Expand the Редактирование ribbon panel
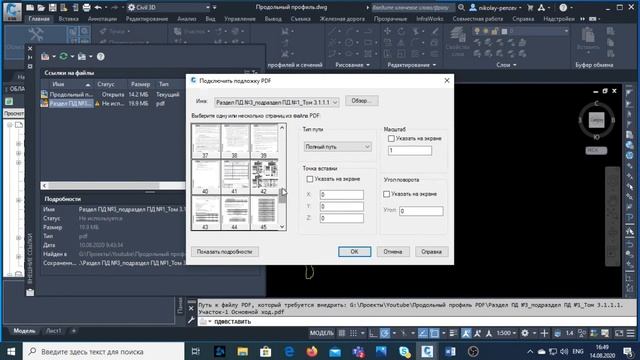Viewport: 640px width, 360px height. click(x=411, y=65)
